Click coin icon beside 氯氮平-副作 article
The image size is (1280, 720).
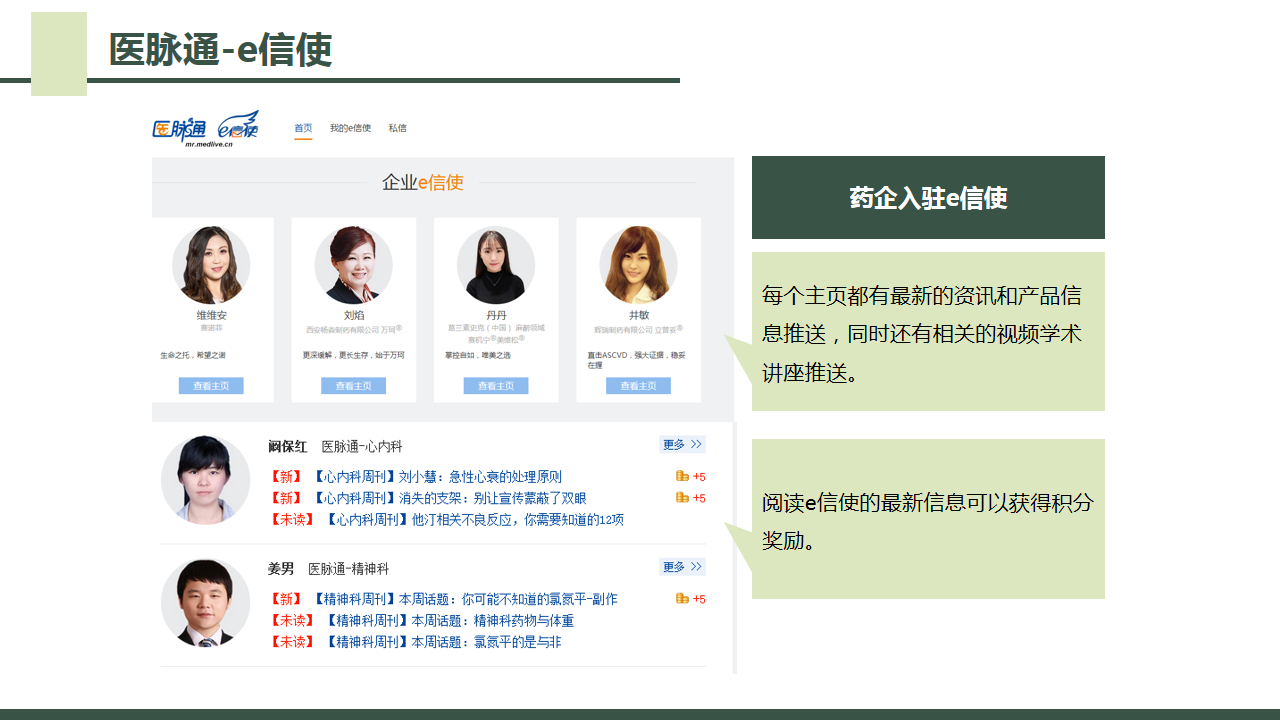[683, 599]
